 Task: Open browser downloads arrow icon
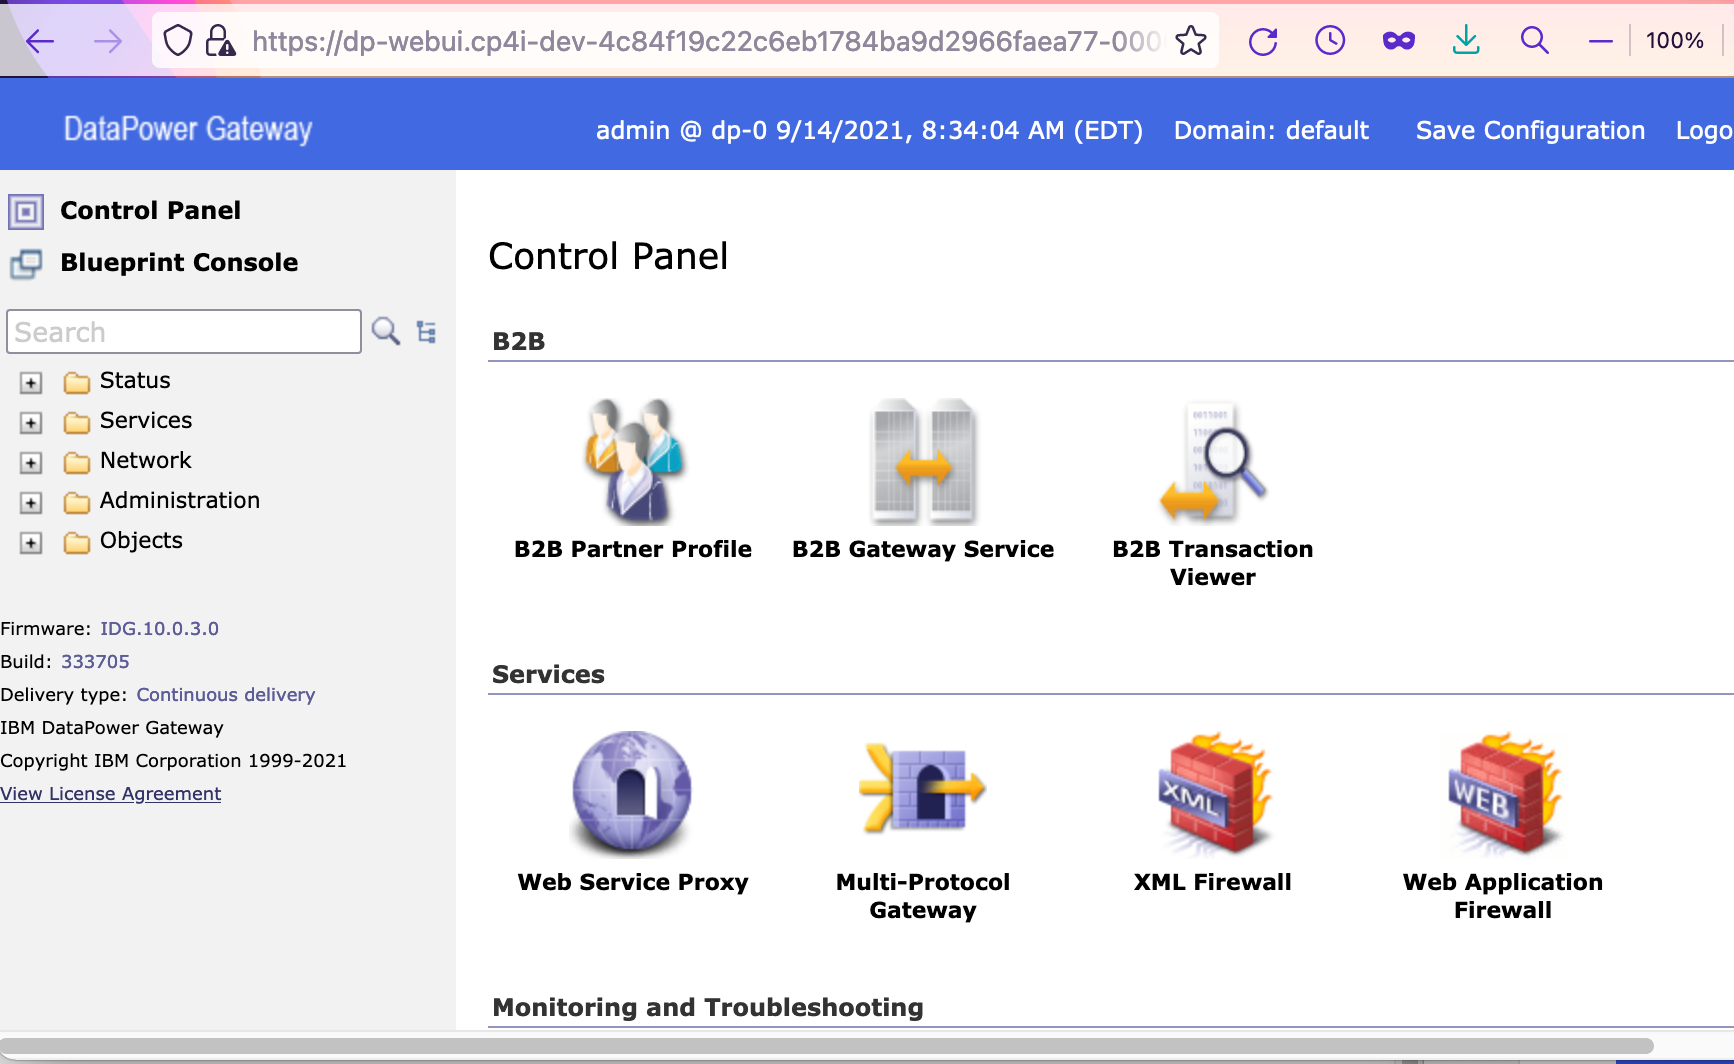(x=1466, y=41)
